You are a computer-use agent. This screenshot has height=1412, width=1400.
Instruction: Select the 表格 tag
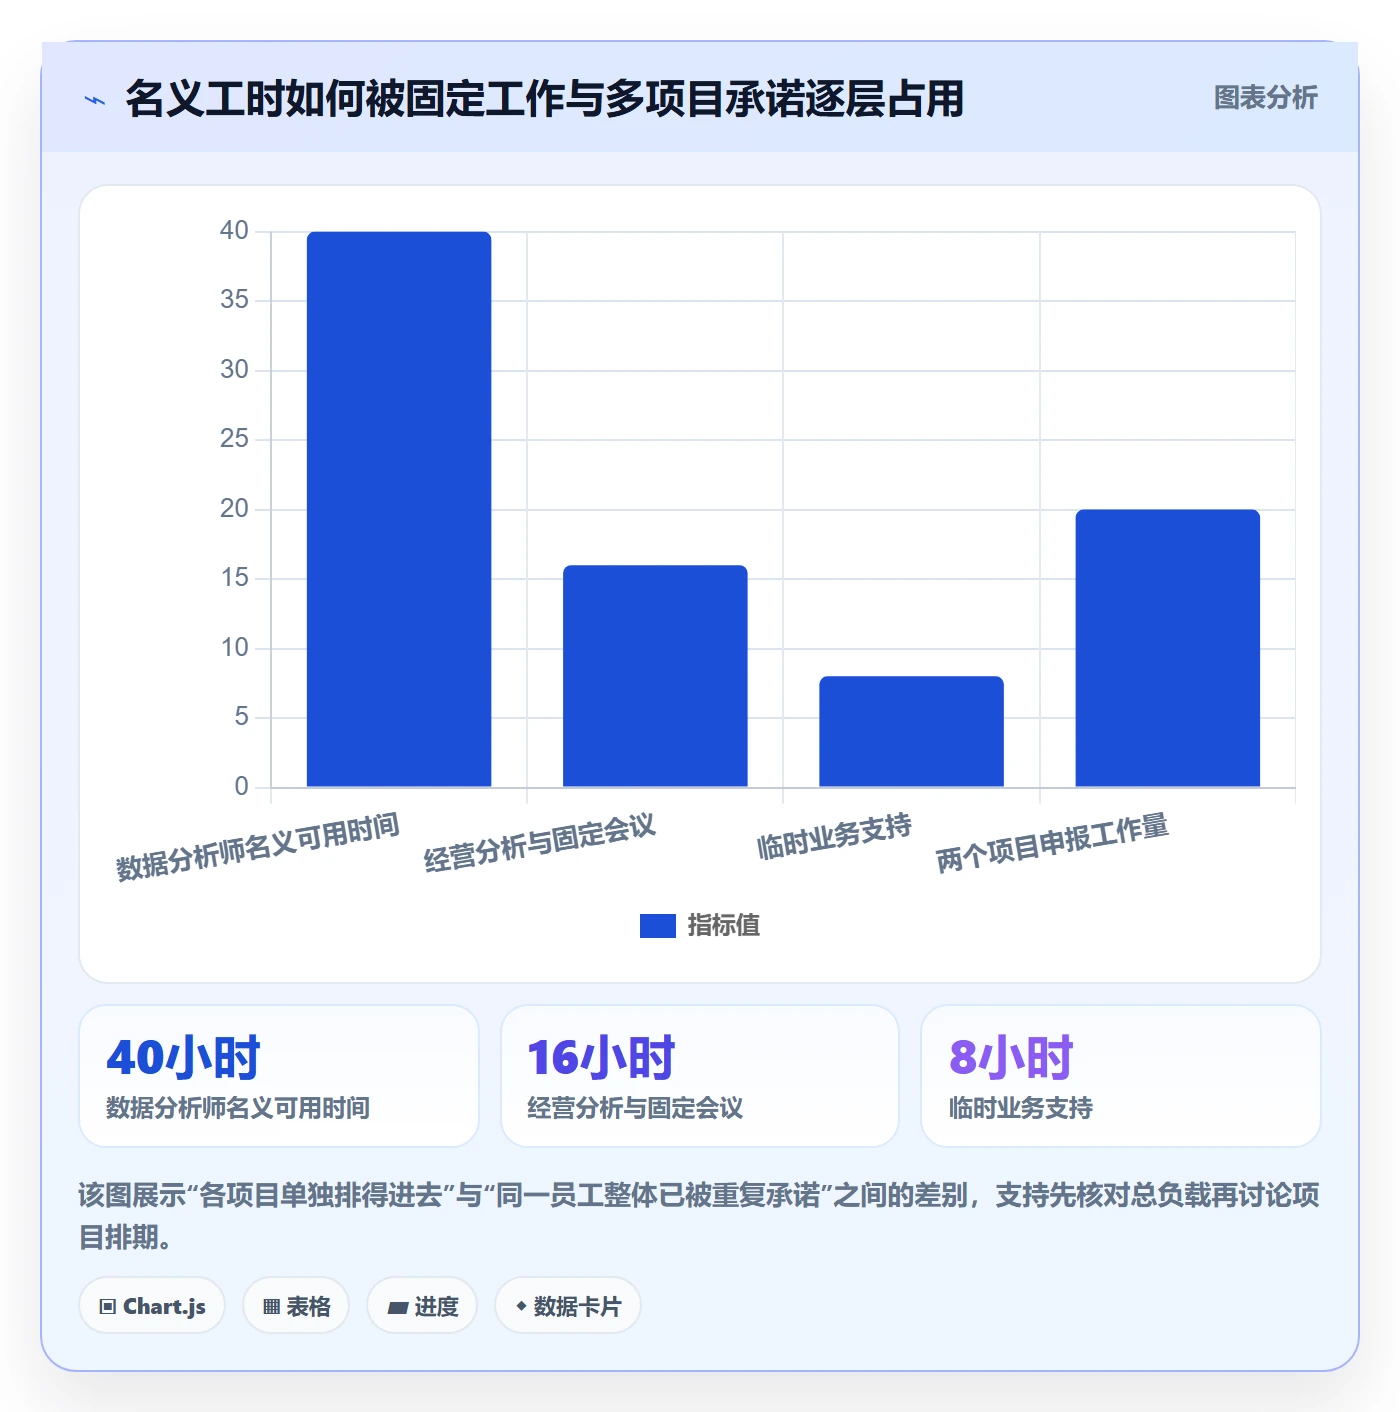[296, 1305]
